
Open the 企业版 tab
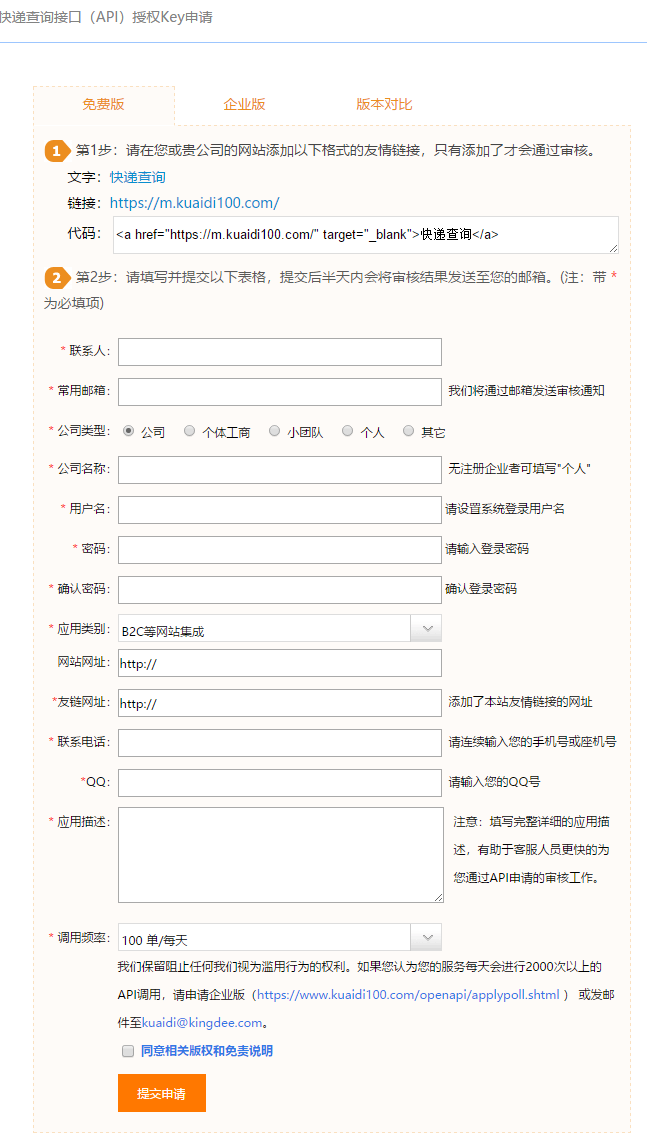pyautogui.click(x=244, y=105)
